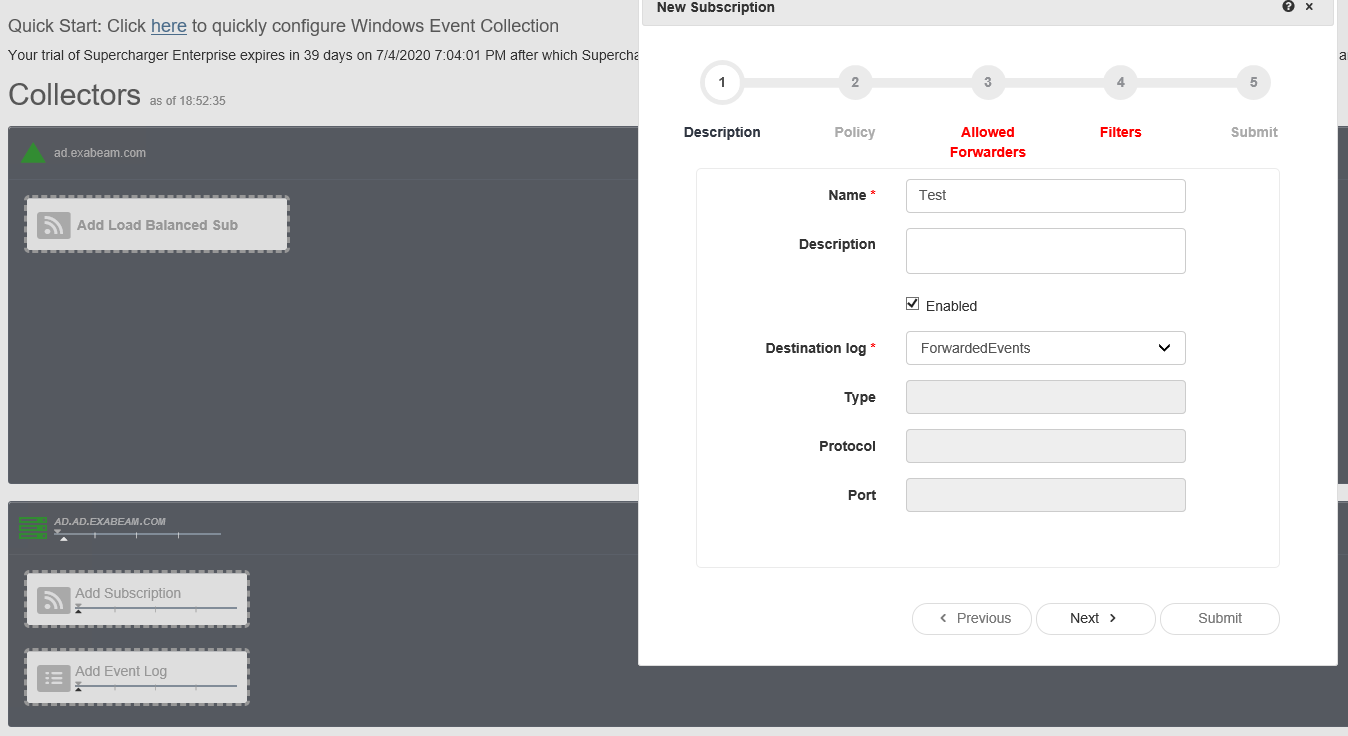Open step 4 Filters in the wizard
Image resolution: width=1348 pixels, height=736 pixels.
1120,82
